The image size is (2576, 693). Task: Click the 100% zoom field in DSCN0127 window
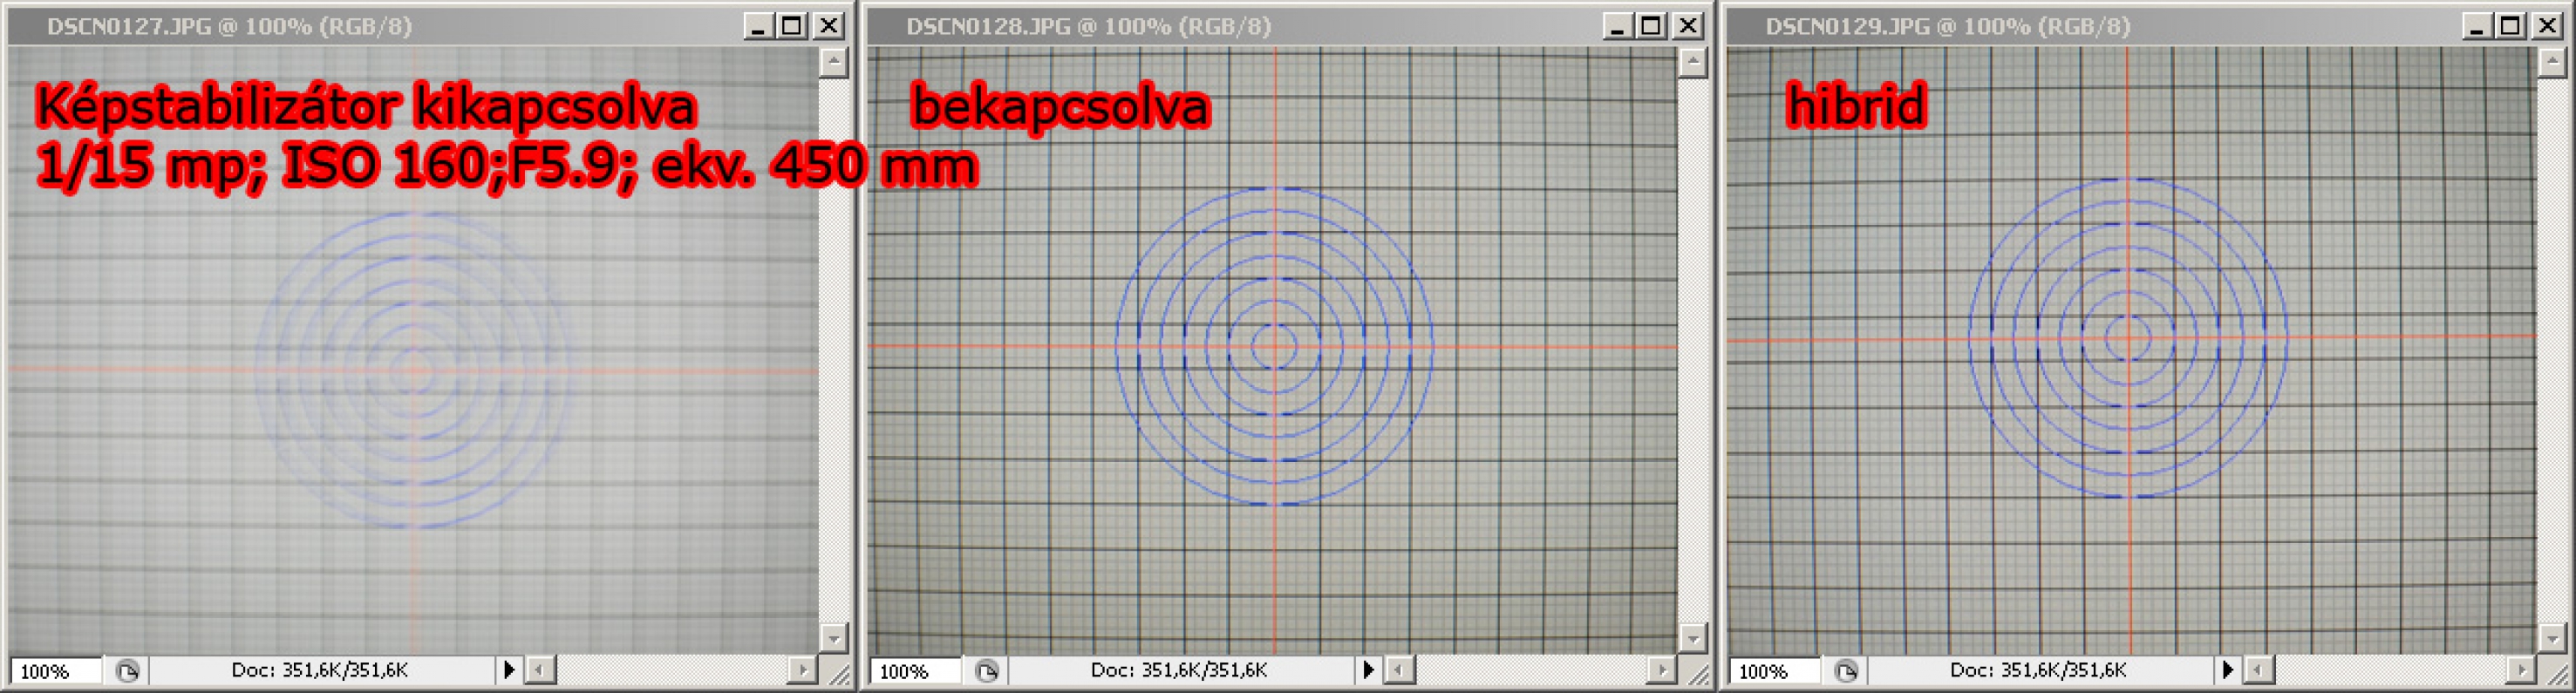click(x=55, y=671)
